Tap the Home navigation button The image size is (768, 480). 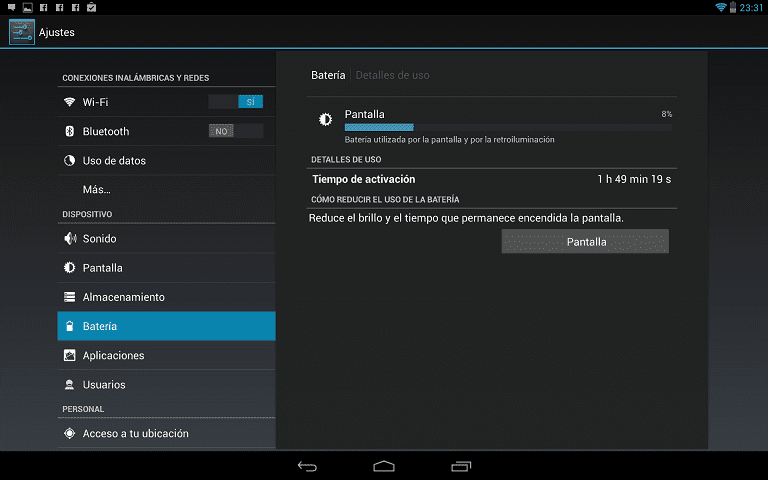click(384, 466)
